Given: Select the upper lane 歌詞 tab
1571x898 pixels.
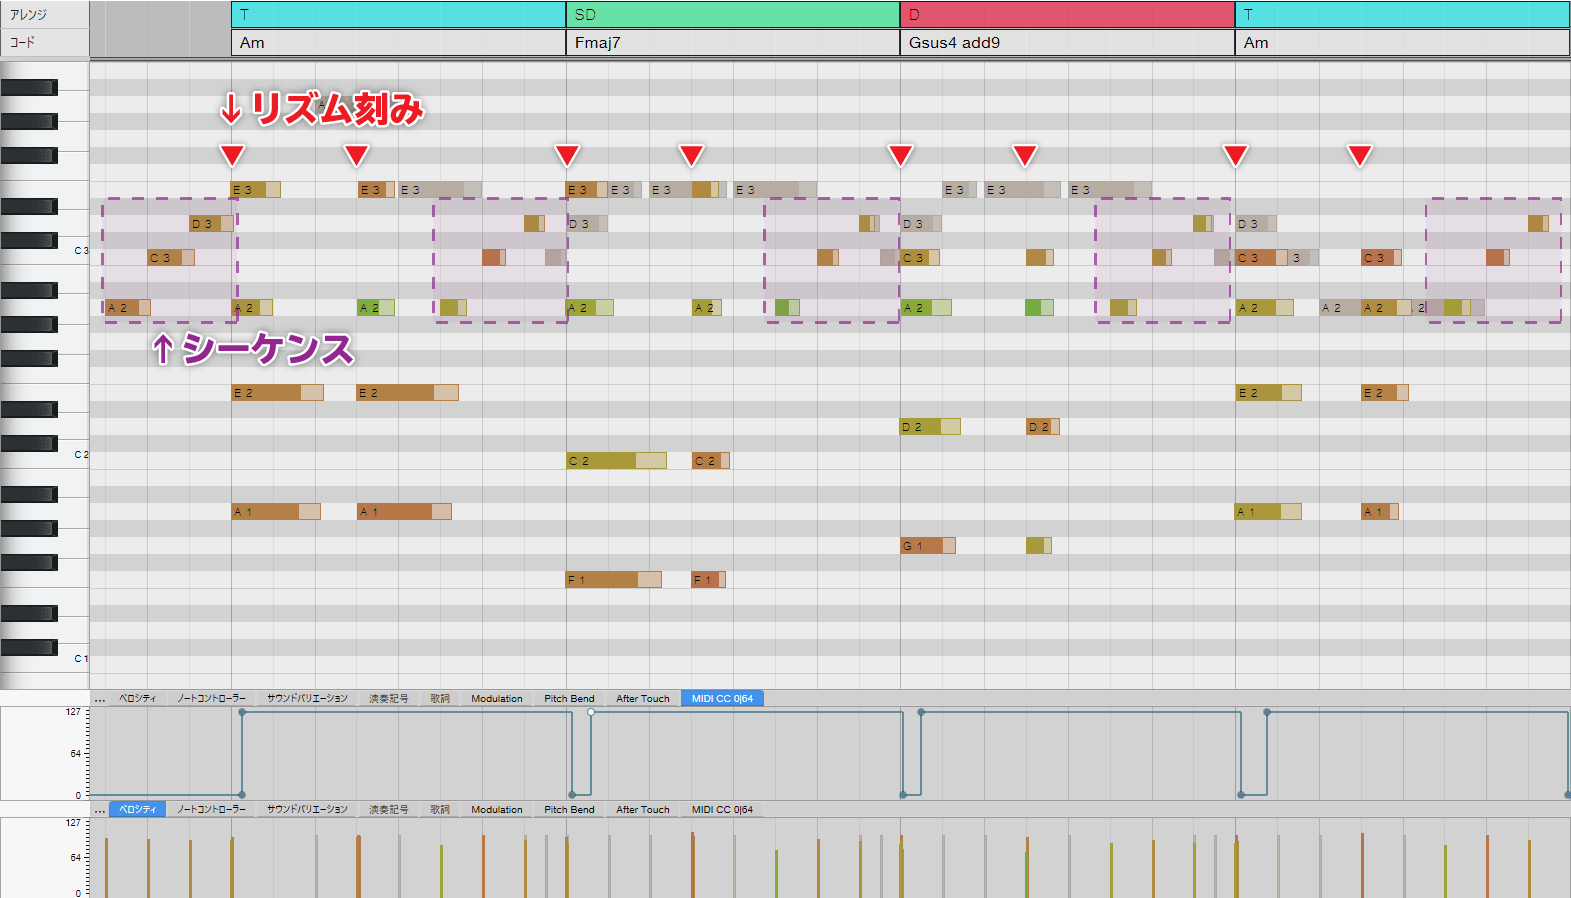Looking at the screenshot, I should coord(440,698).
